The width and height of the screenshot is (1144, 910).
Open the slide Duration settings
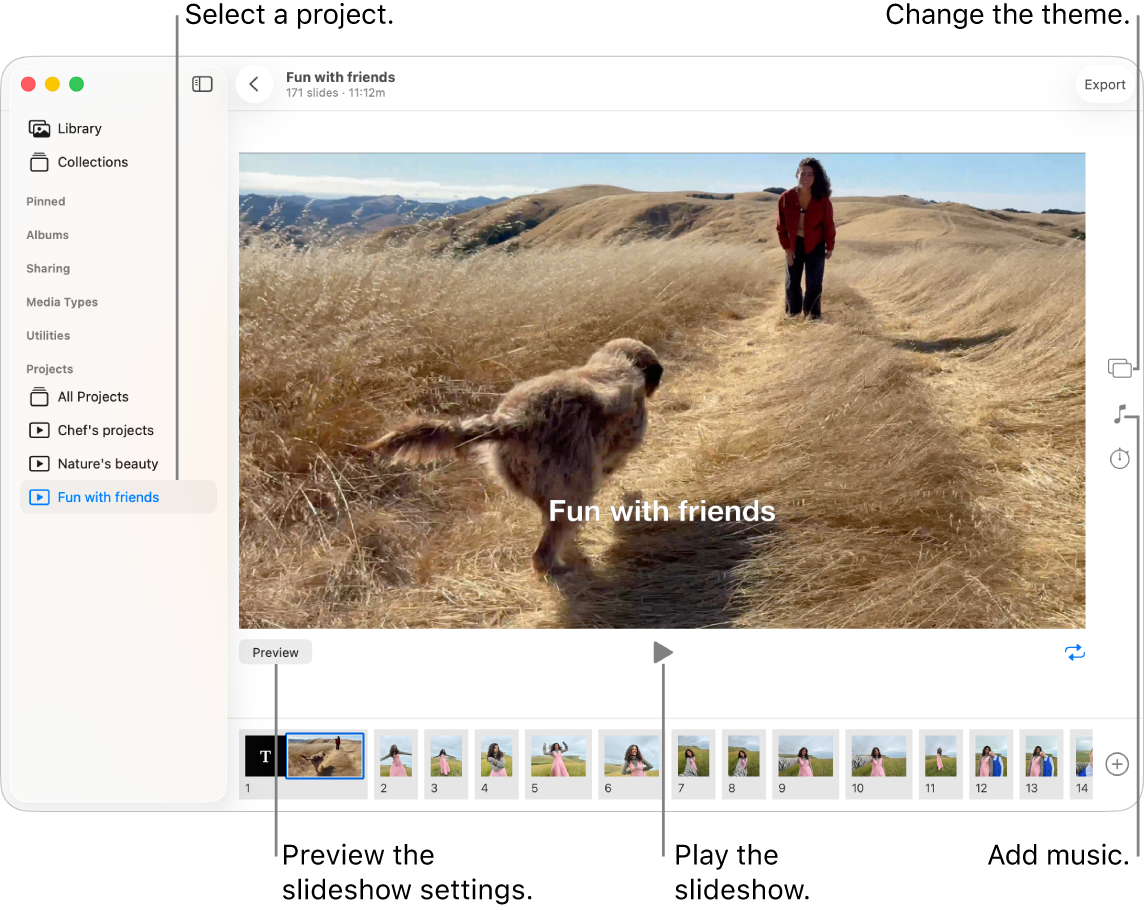pos(1120,458)
